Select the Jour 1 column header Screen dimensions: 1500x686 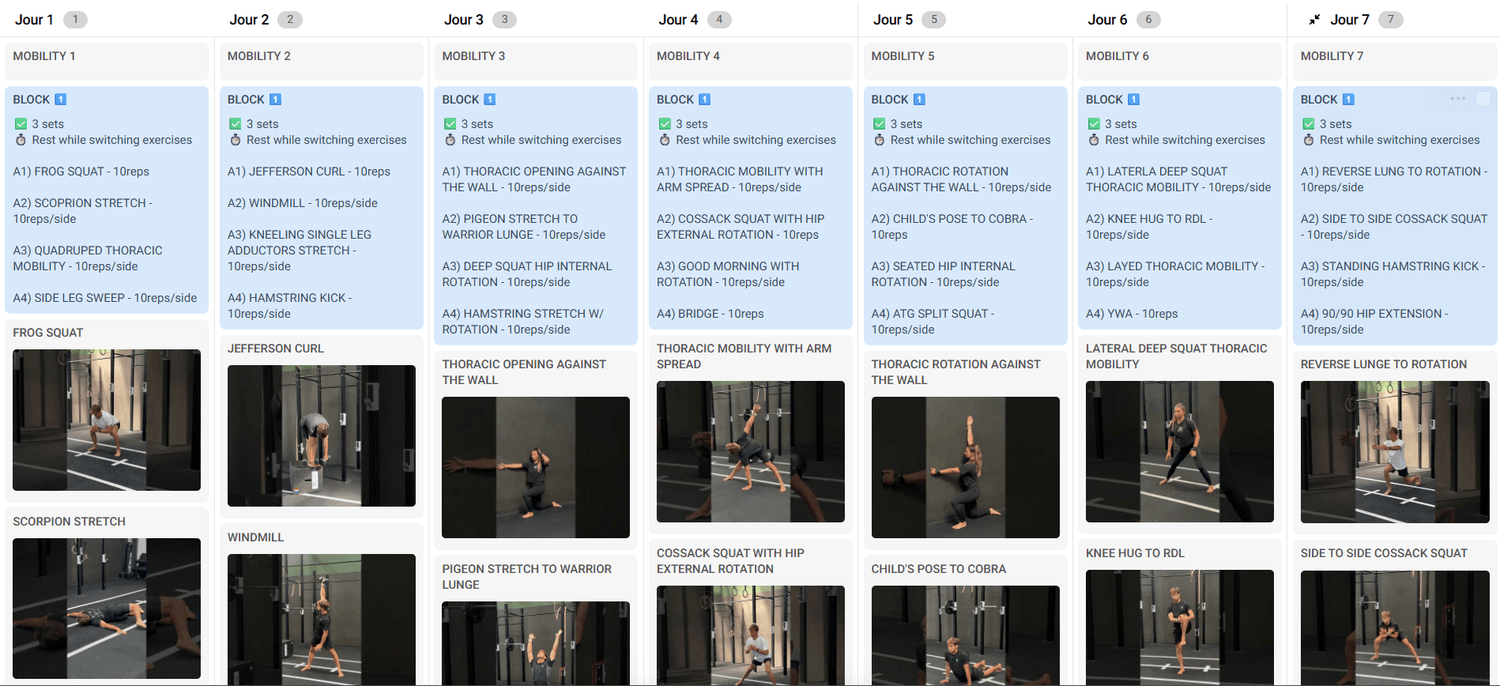pyautogui.click(x=35, y=20)
